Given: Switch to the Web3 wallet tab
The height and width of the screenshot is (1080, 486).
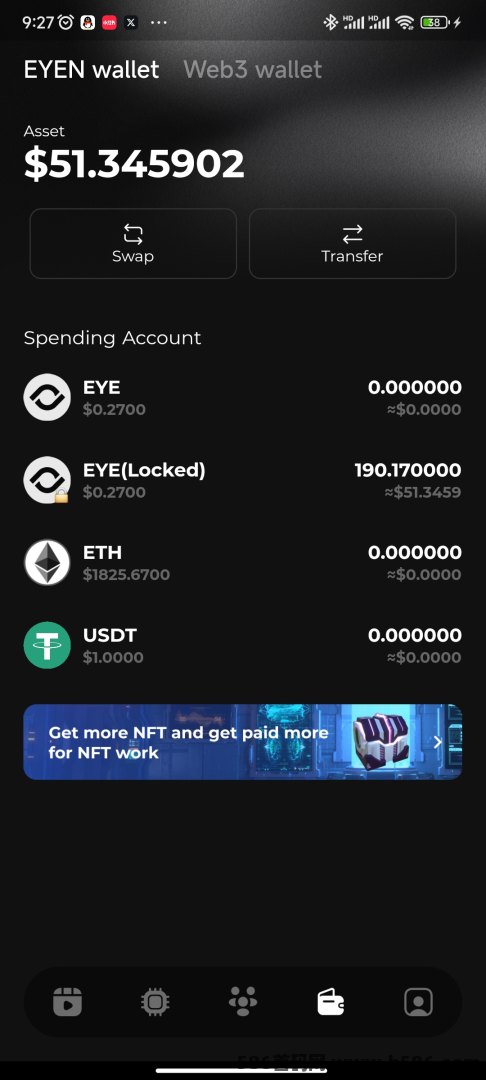Looking at the screenshot, I should [x=253, y=70].
